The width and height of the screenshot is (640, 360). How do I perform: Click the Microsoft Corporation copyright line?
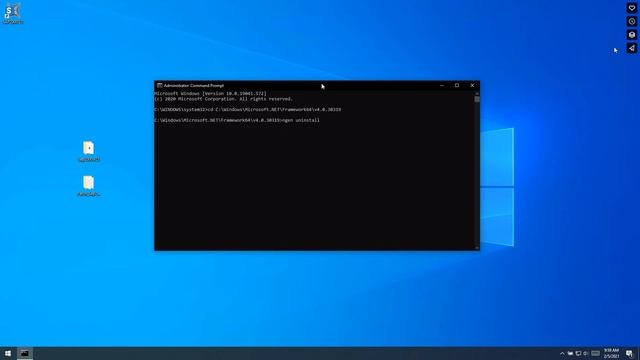click(223, 99)
